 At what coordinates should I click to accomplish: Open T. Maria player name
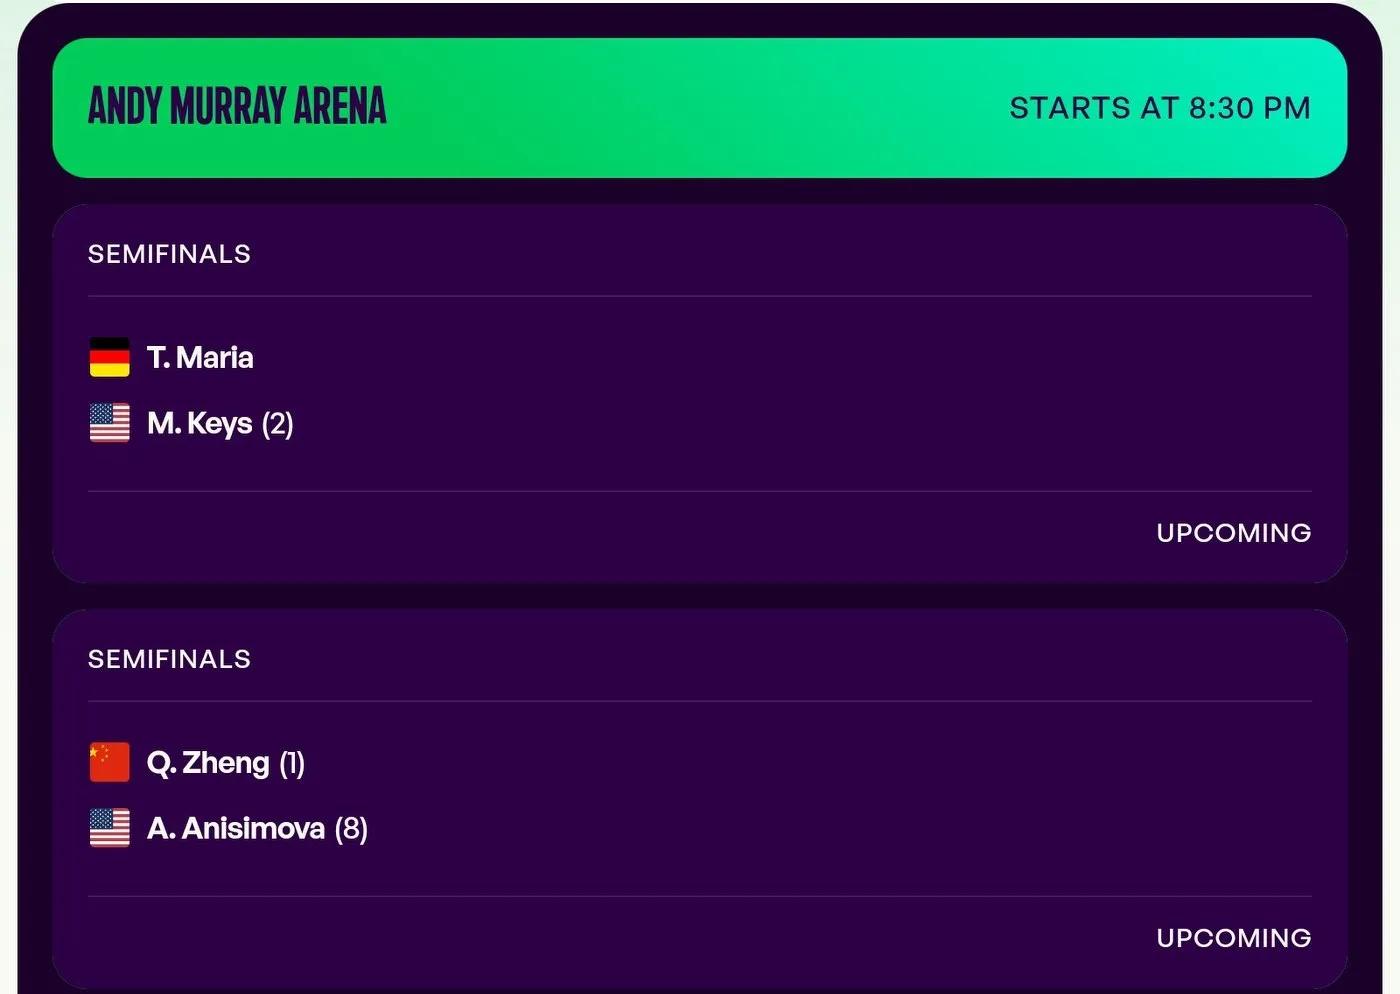pyautogui.click(x=200, y=358)
